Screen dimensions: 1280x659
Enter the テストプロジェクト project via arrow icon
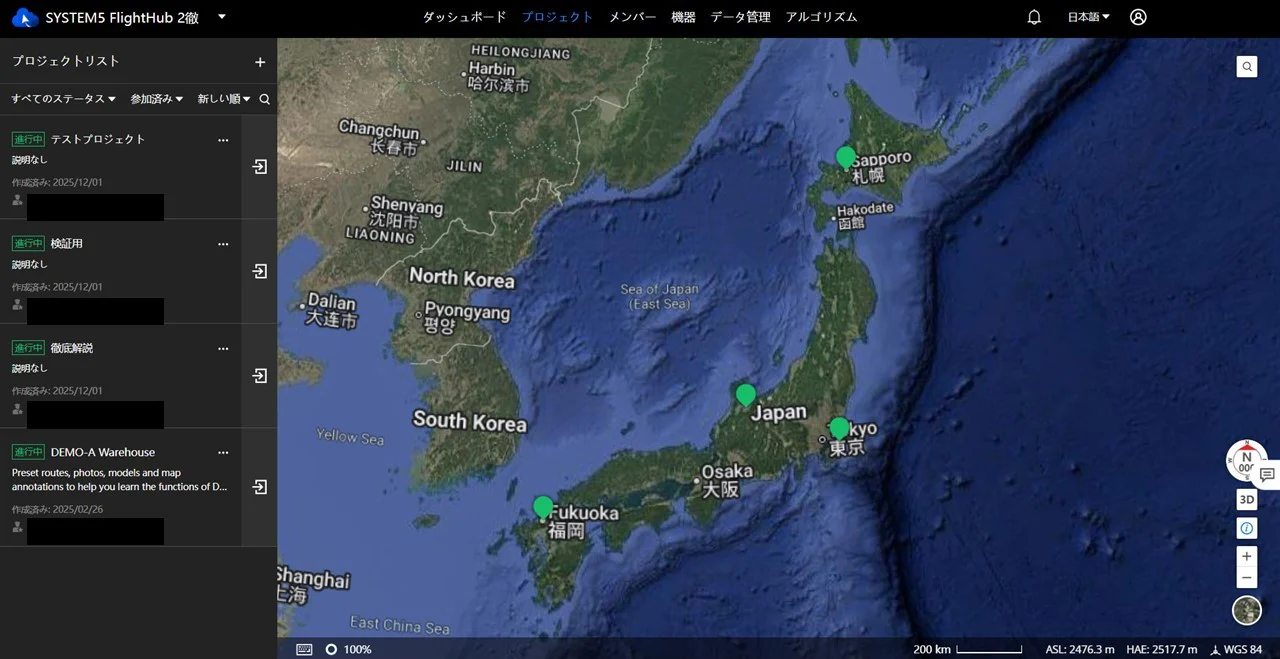point(260,167)
